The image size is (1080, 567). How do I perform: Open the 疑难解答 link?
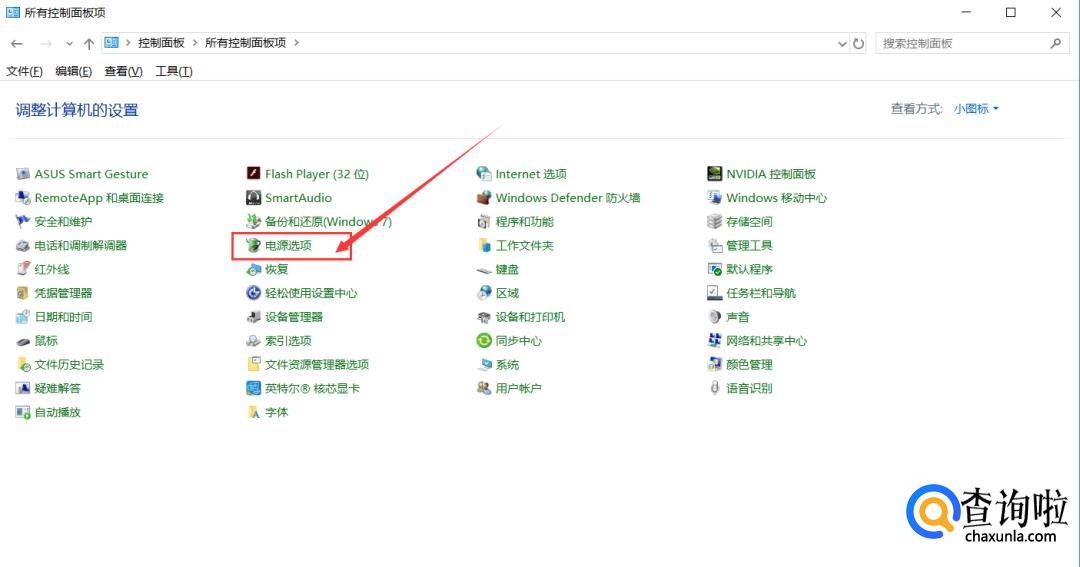coord(57,388)
